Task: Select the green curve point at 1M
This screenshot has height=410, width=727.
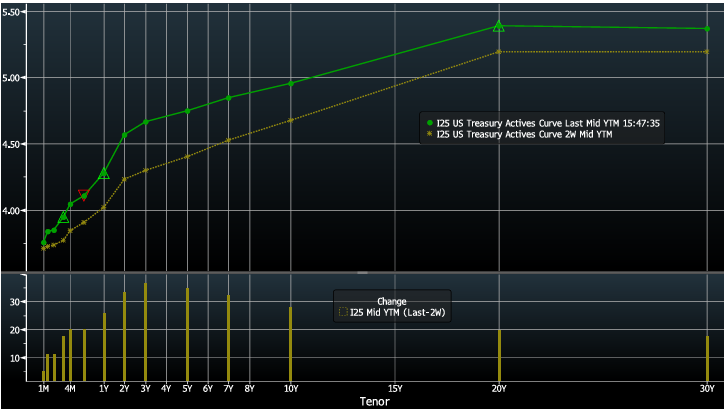Action: (44, 243)
